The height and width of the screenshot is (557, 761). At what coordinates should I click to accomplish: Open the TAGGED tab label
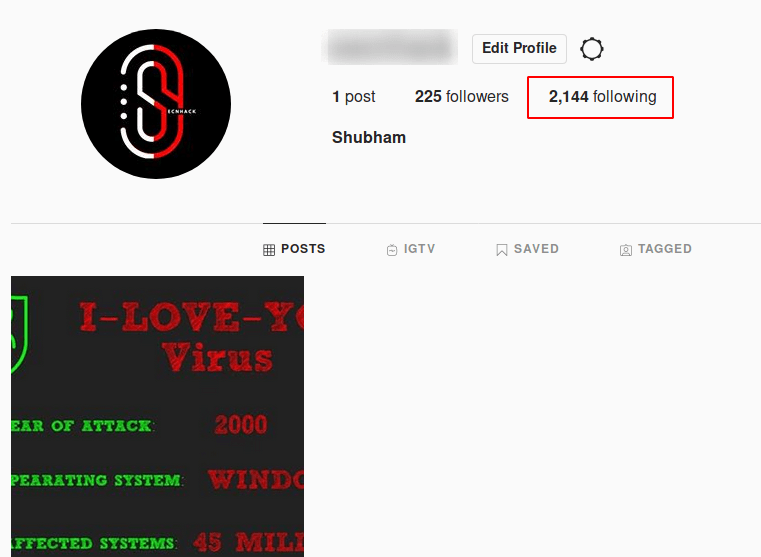(665, 249)
